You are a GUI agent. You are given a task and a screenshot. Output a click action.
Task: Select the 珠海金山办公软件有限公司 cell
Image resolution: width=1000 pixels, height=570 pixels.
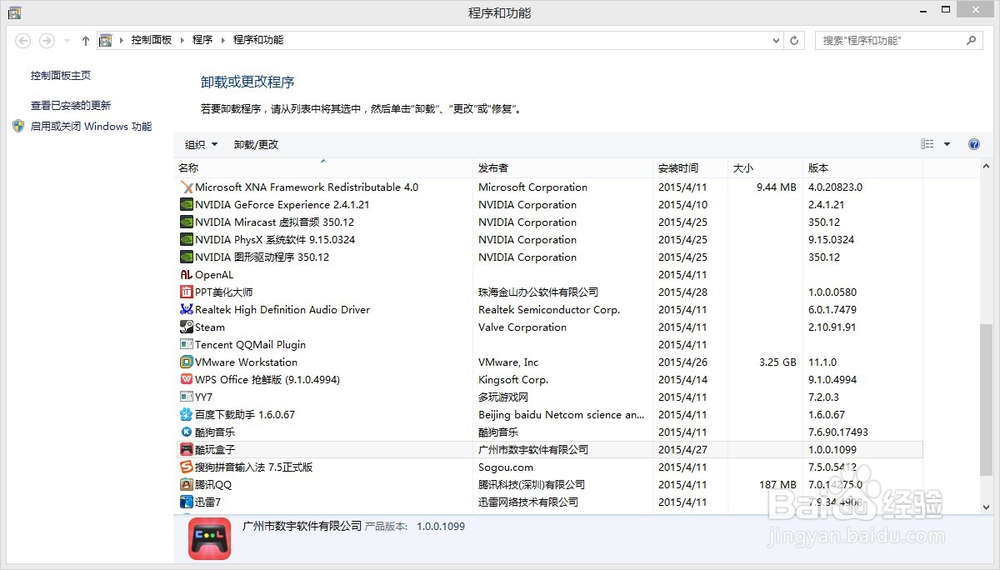[538, 292]
